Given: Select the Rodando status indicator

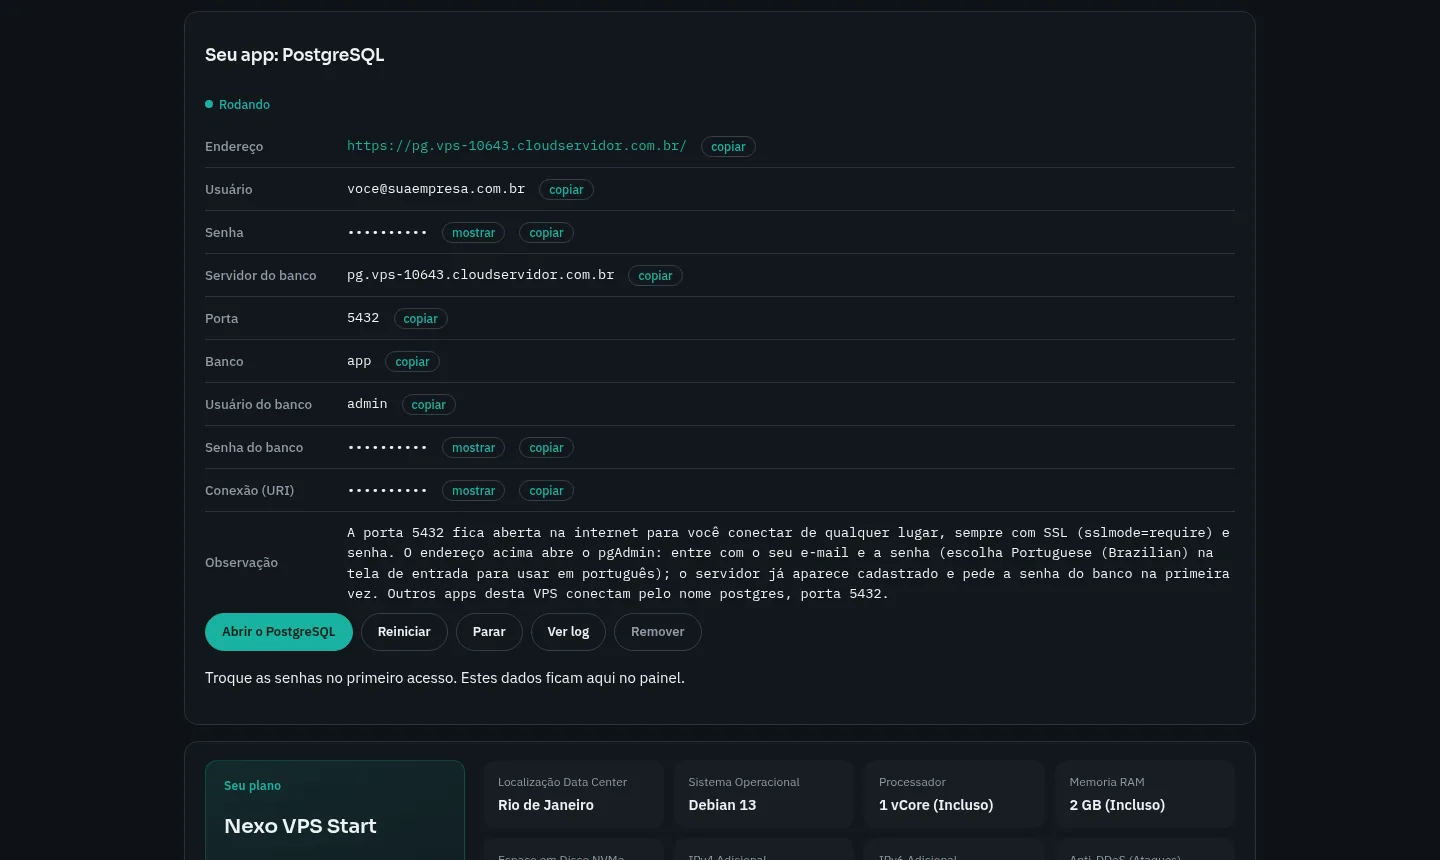Looking at the screenshot, I should [x=238, y=104].
